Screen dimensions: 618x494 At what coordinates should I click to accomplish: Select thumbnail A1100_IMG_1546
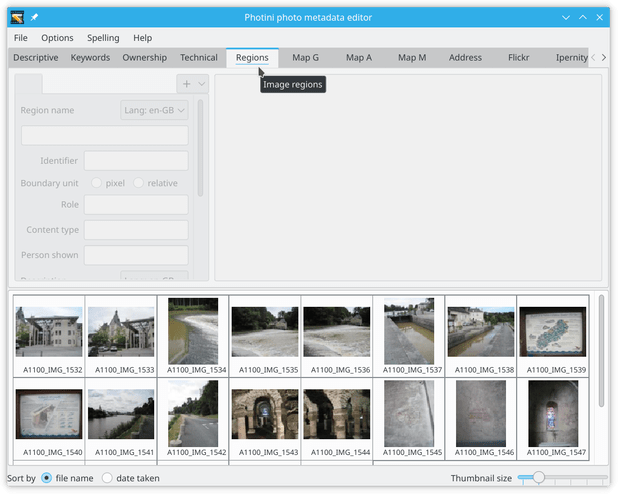coord(481,418)
